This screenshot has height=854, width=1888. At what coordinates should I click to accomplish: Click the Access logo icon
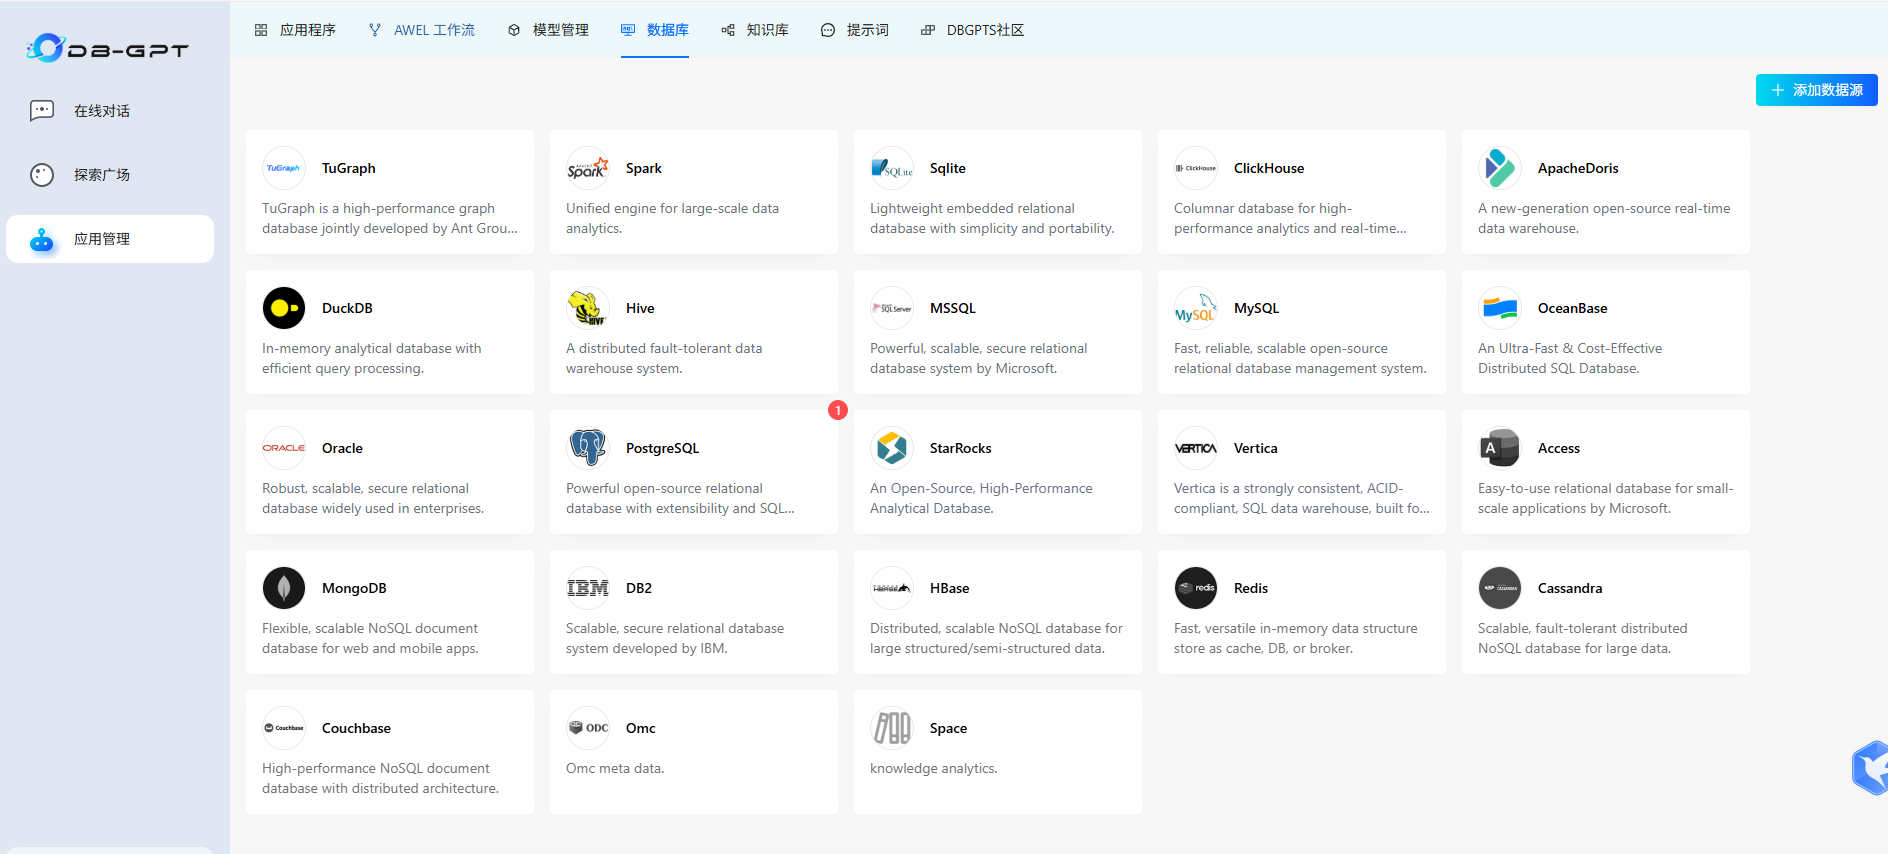point(1500,448)
